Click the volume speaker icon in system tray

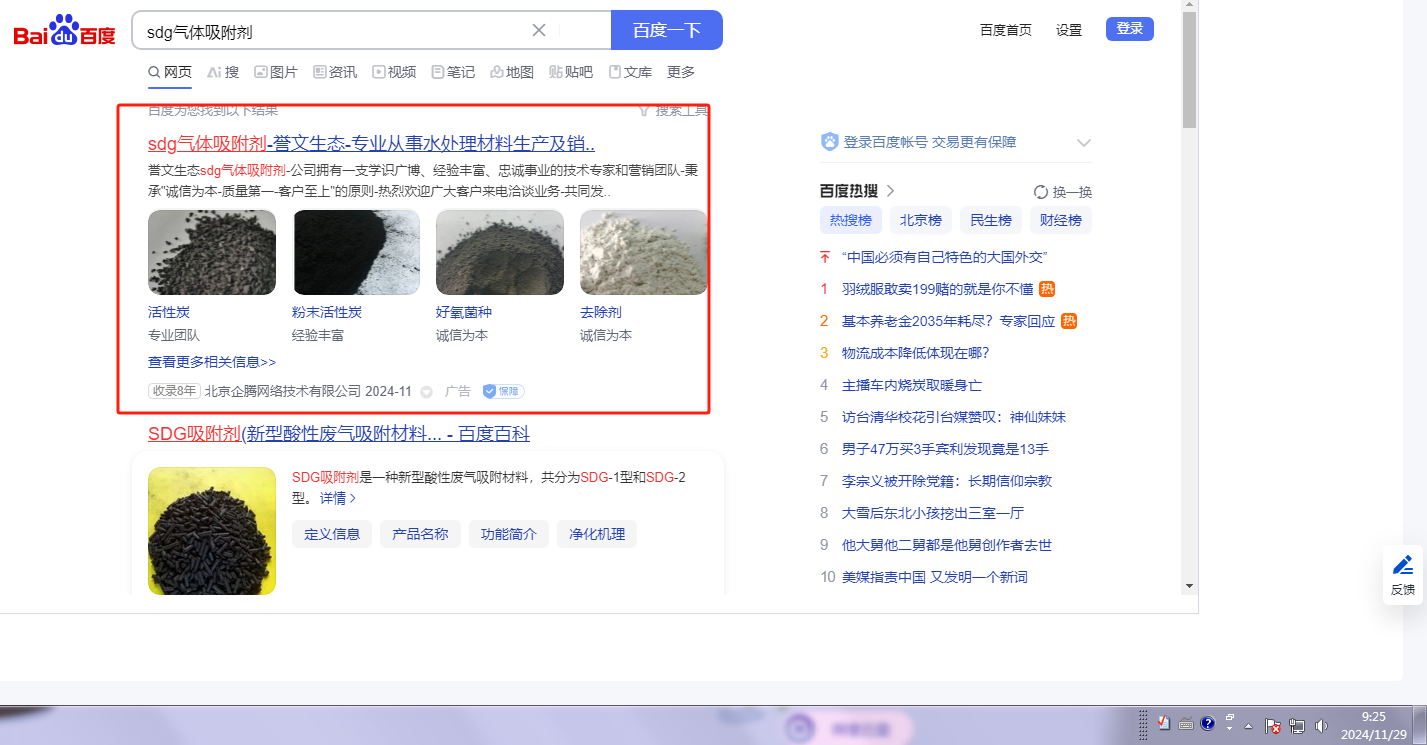coord(1321,725)
